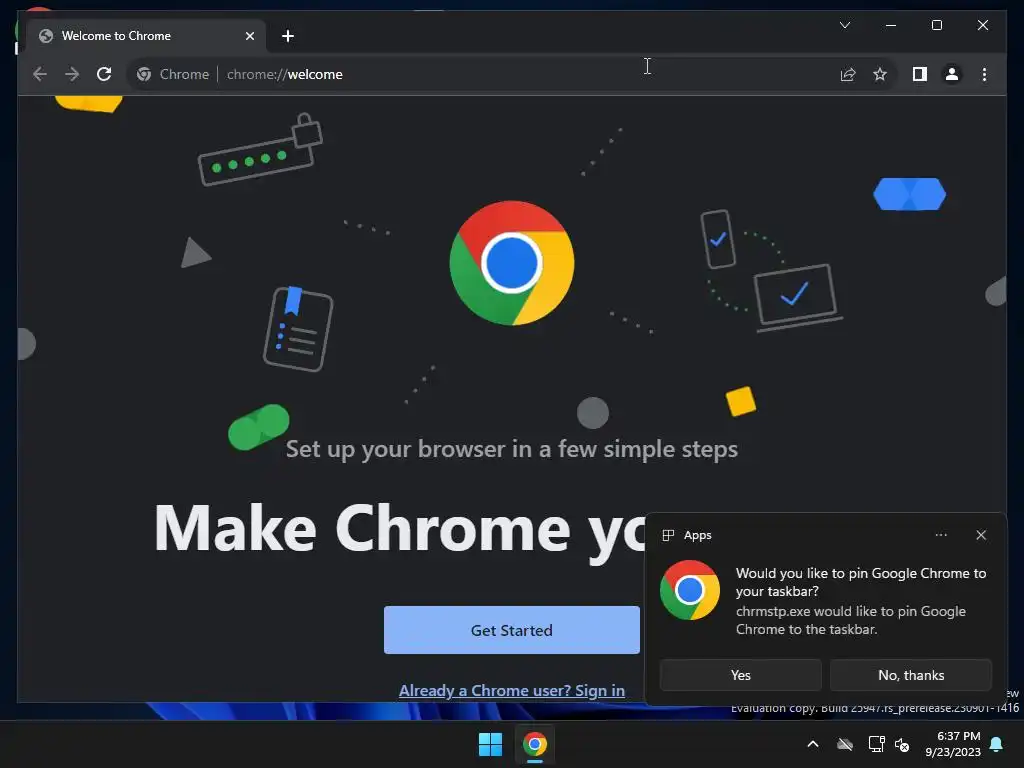Viewport: 1024px width, 768px height.
Task: Click the forward navigation arrow
Action: [x=72, y=74]
